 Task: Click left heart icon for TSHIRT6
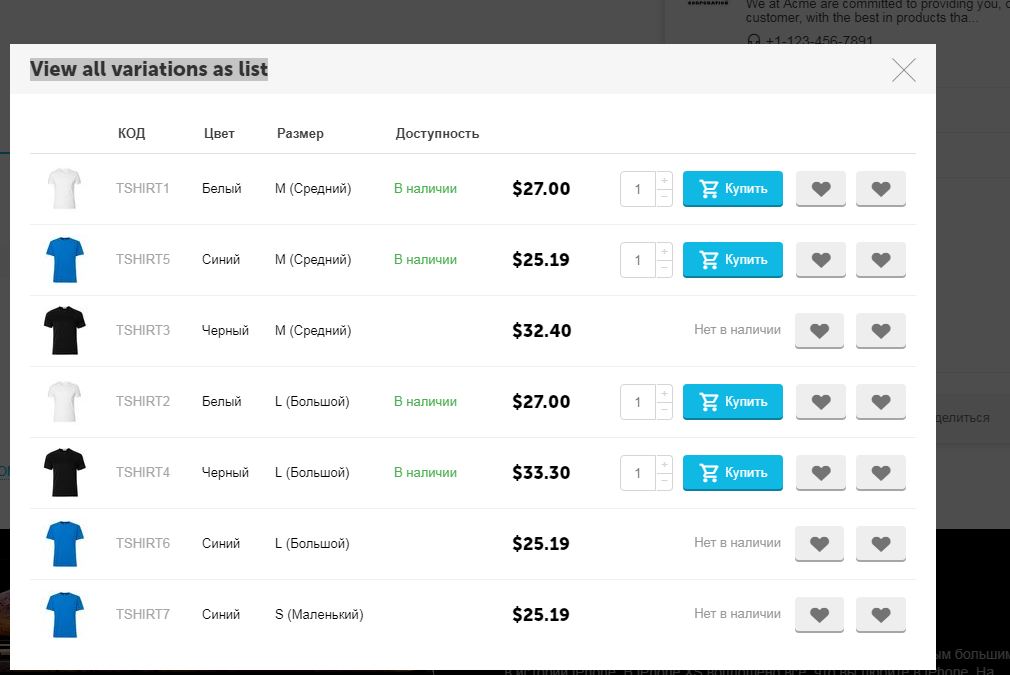[x=819, y=544]
